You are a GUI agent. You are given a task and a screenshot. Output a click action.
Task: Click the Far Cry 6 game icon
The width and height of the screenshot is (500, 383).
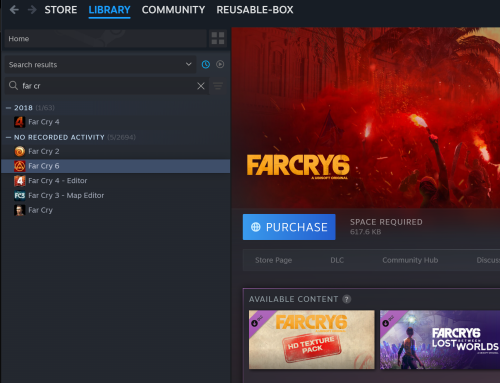[x=19, y=166]
